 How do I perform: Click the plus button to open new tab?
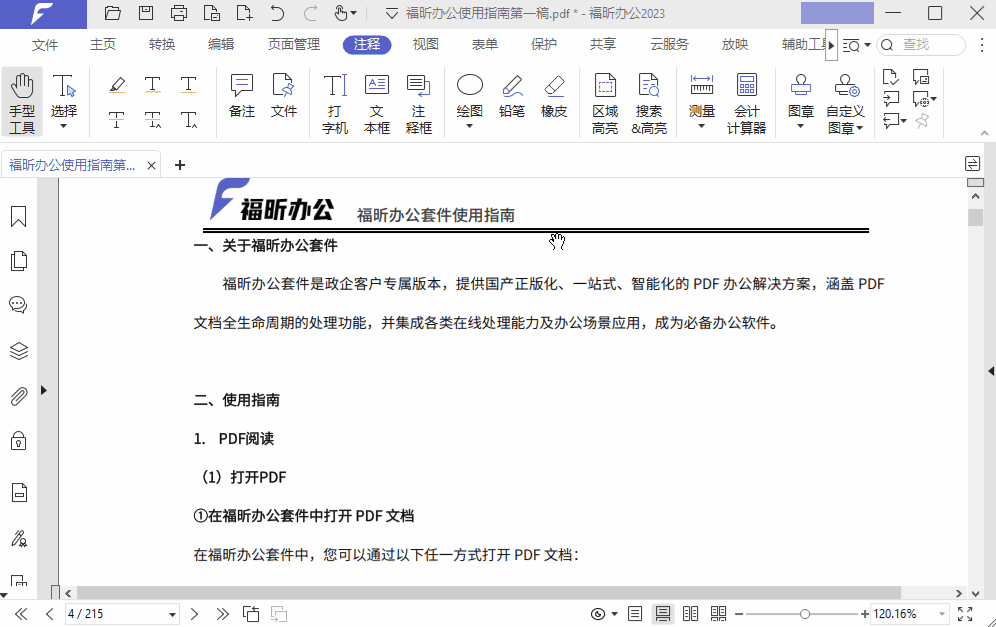179,164
